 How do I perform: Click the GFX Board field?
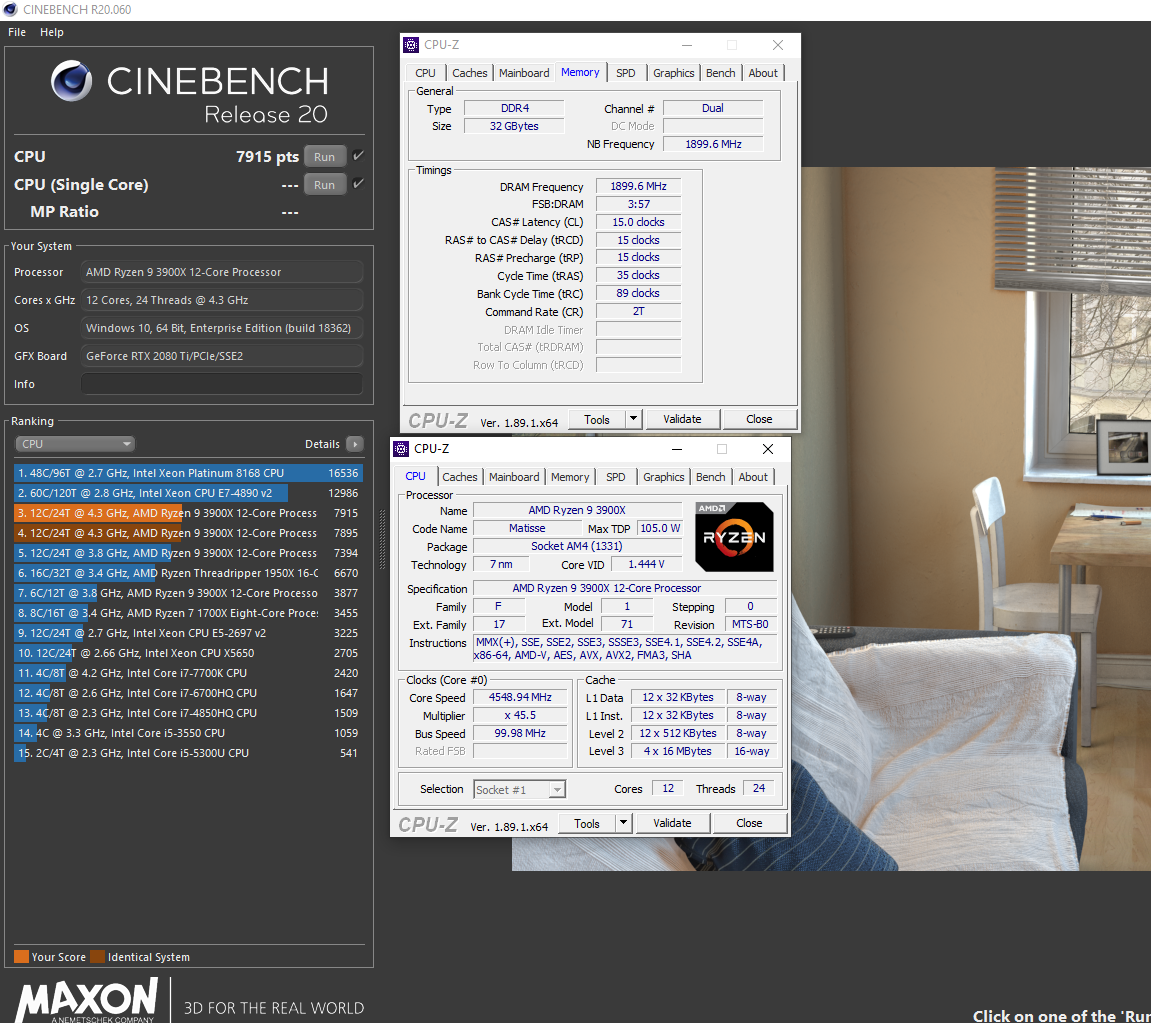coord(222,356)
